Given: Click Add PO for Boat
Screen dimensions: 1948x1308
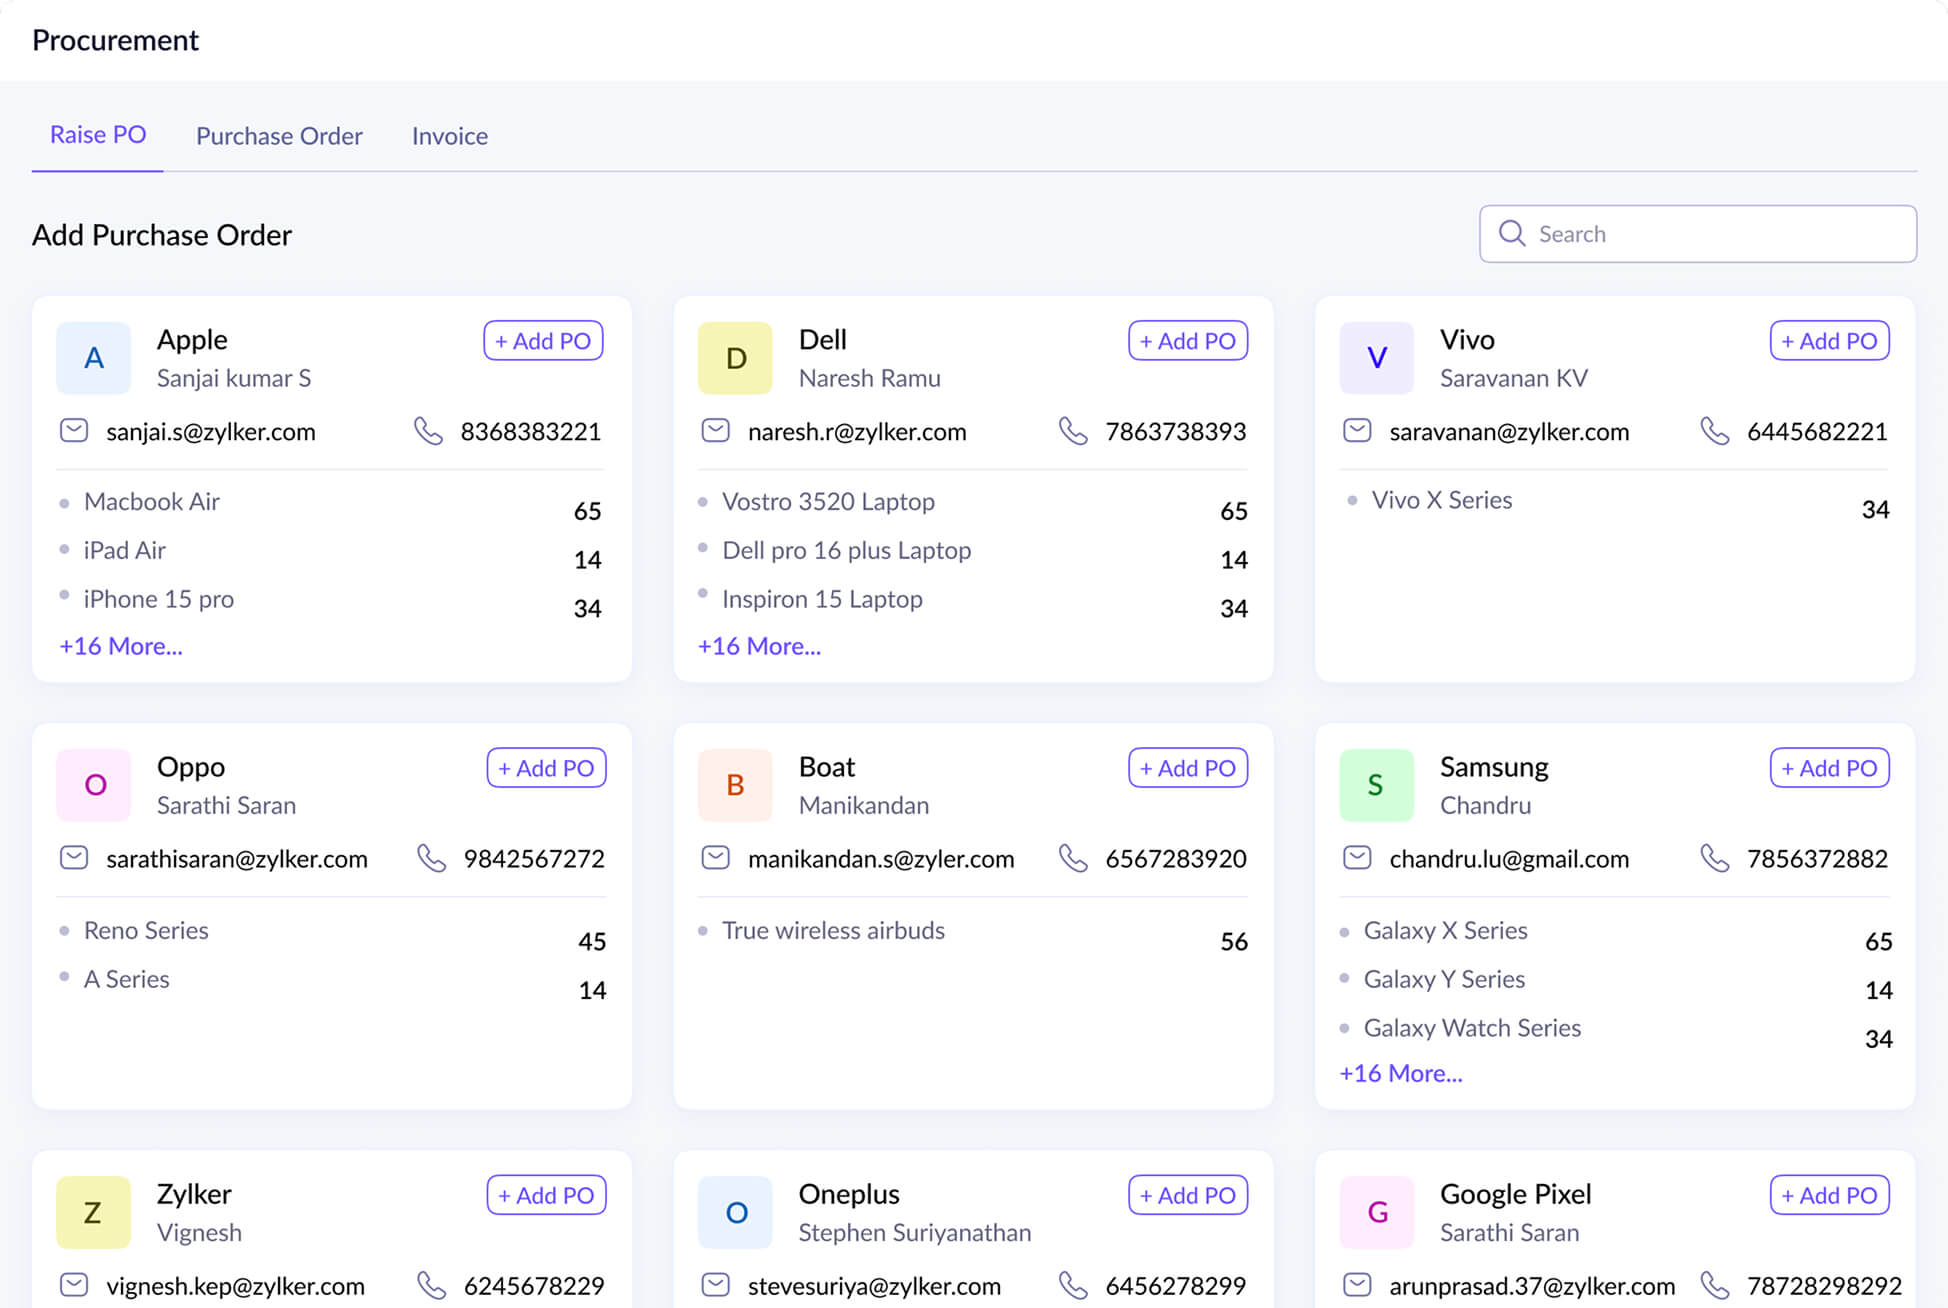Looking at the screenshot, I should 1188,768.
